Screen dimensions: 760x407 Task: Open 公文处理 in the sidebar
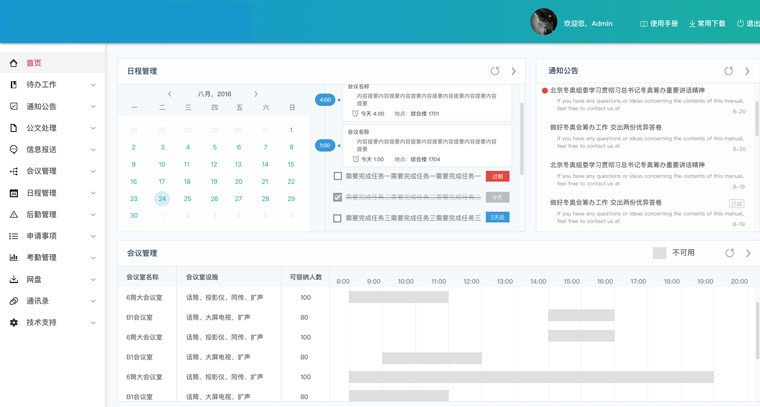(41, 128)
